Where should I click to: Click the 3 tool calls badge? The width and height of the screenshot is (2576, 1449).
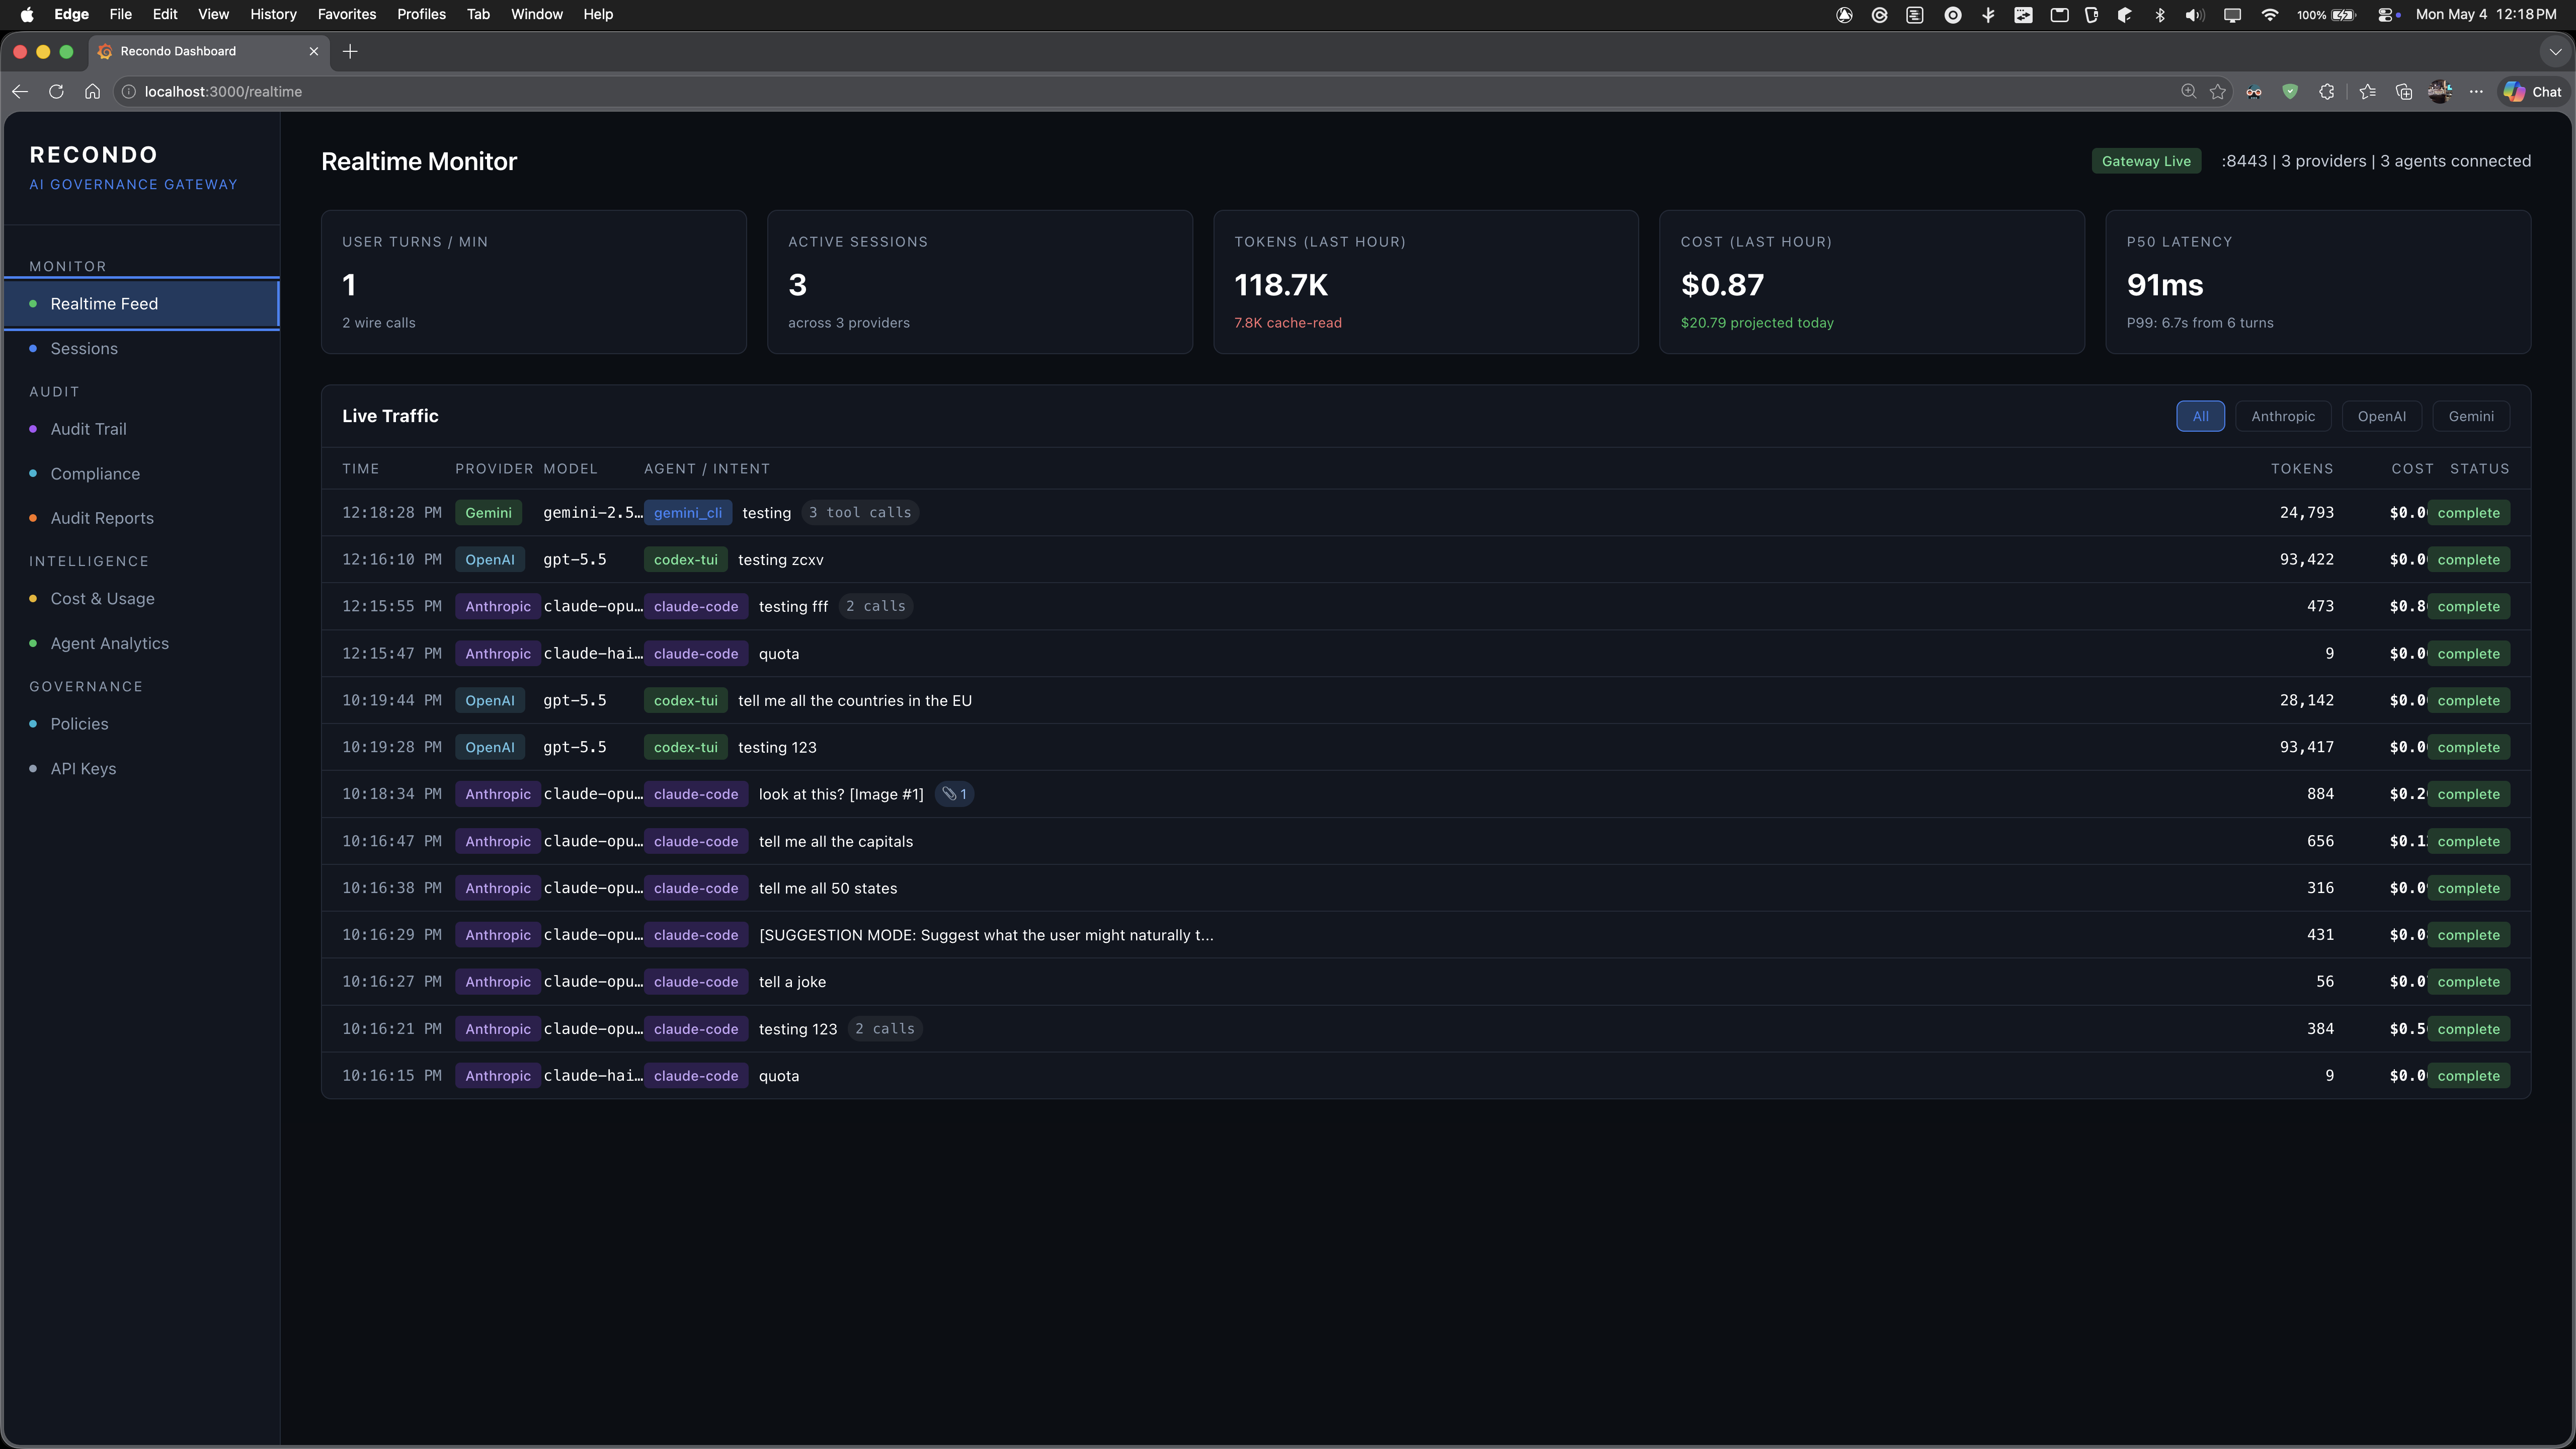point(860,513)
